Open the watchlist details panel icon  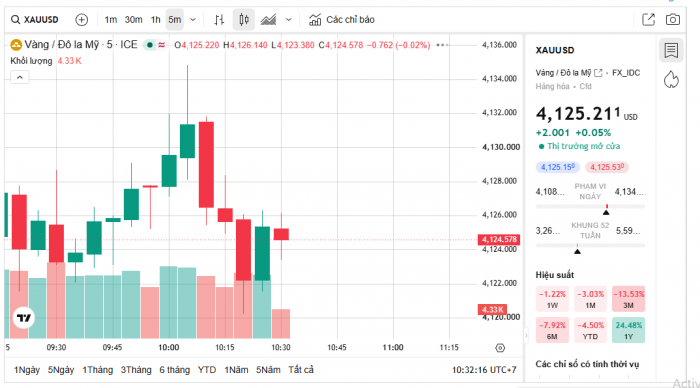point(671,50)
